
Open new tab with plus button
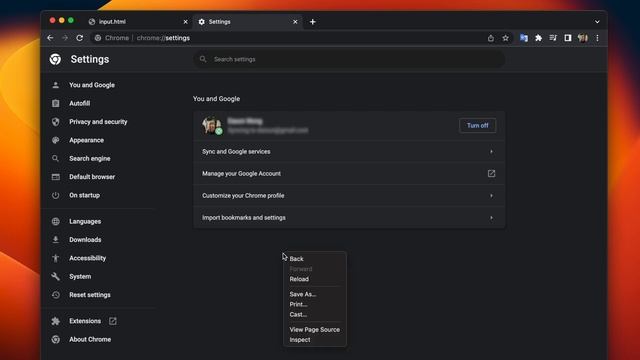(313, 22)
